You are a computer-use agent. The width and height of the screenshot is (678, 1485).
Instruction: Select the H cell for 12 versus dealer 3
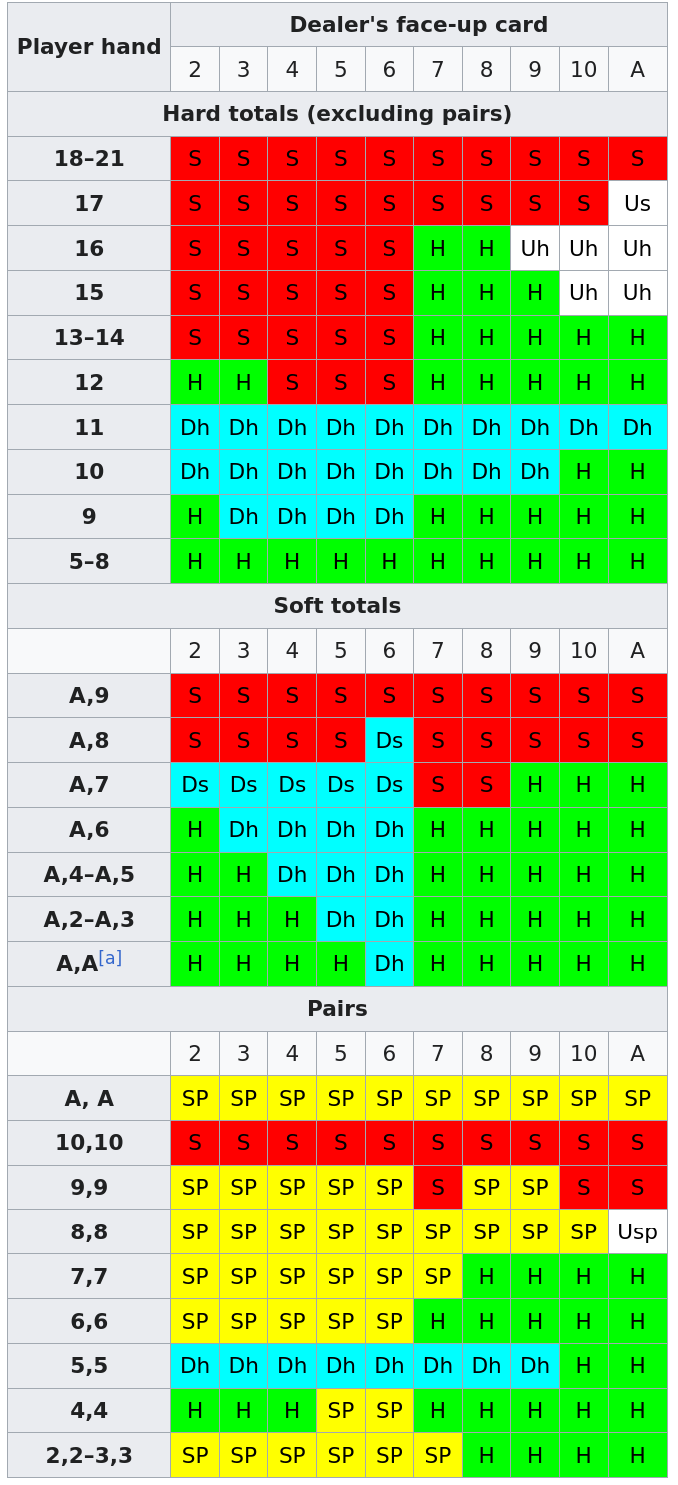click(243, 383)
